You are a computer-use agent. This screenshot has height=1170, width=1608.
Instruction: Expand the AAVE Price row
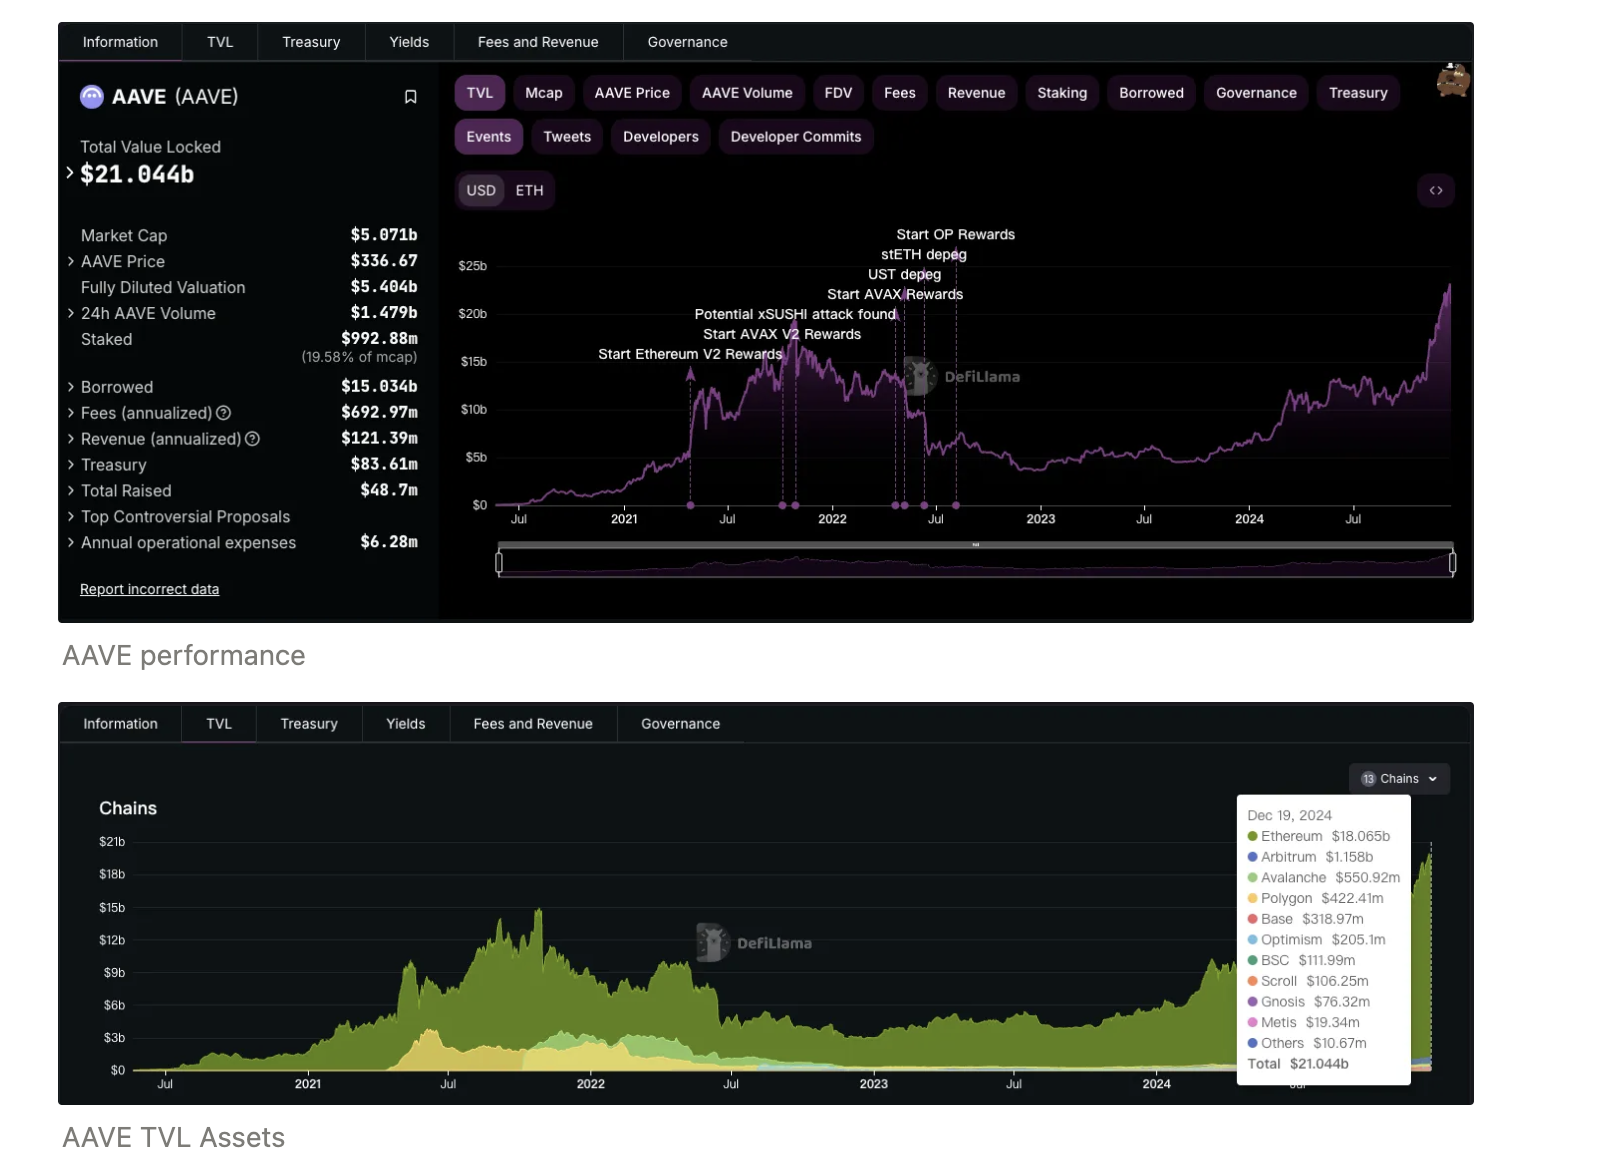point(71,261)
